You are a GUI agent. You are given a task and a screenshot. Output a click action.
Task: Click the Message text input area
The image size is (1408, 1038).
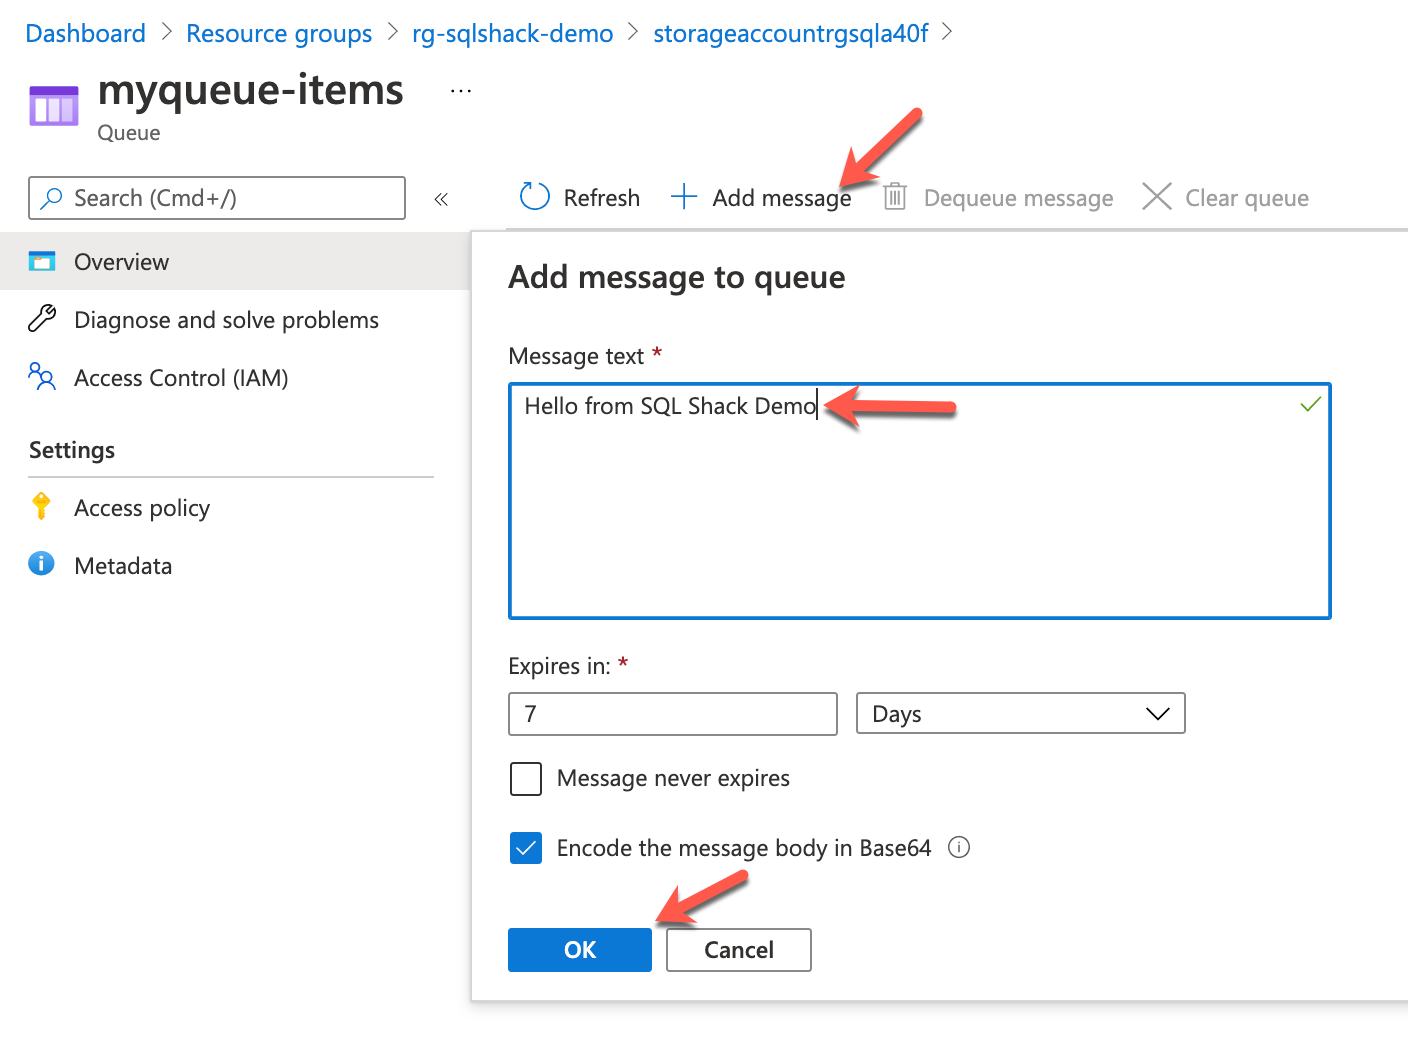point(918,500)
